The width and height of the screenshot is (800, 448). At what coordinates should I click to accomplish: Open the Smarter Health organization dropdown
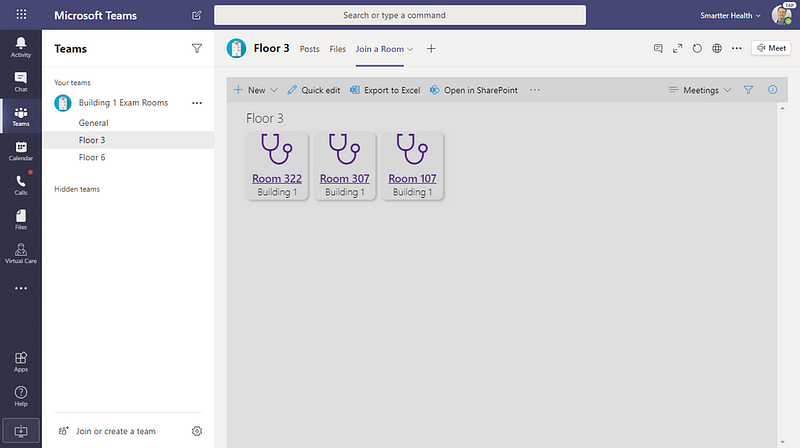(x=730, y=15)
